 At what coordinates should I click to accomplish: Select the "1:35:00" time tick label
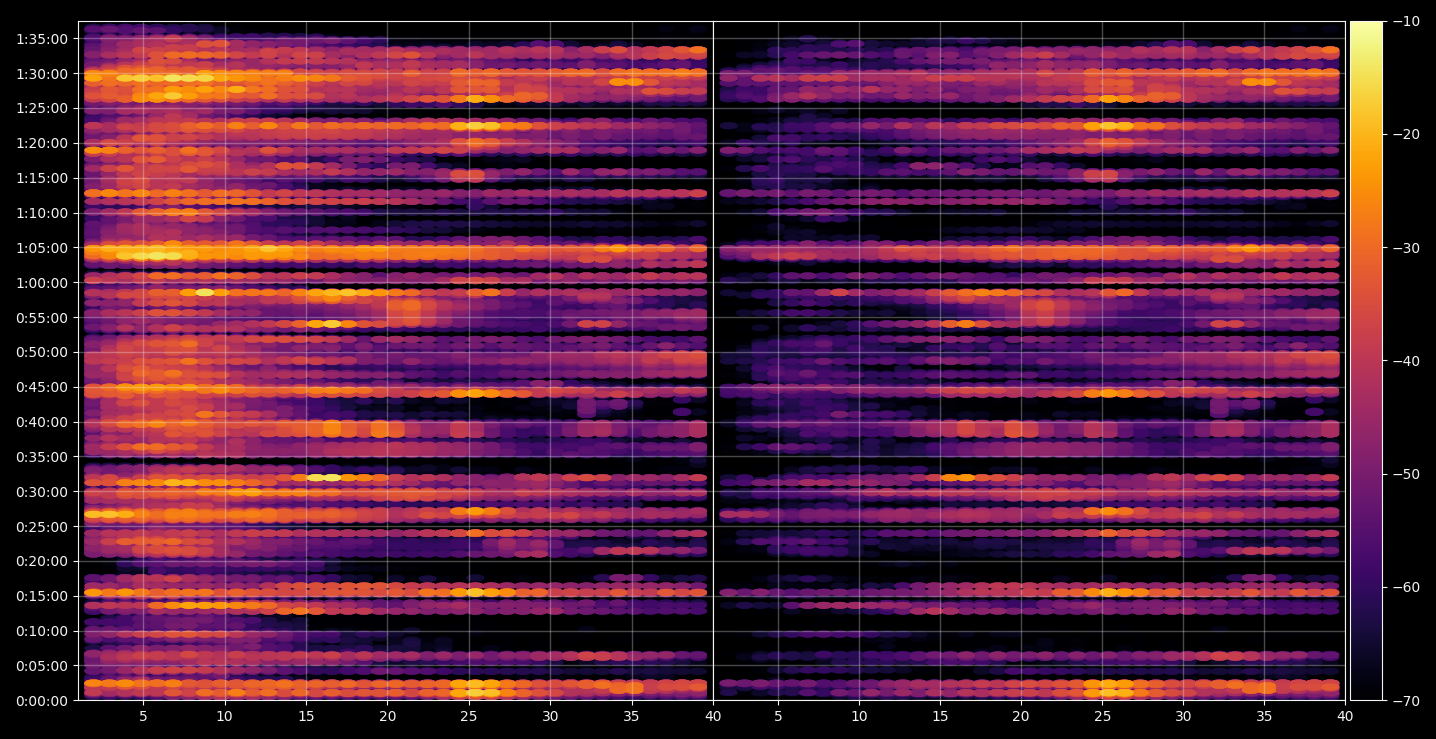tap(43, 39)
